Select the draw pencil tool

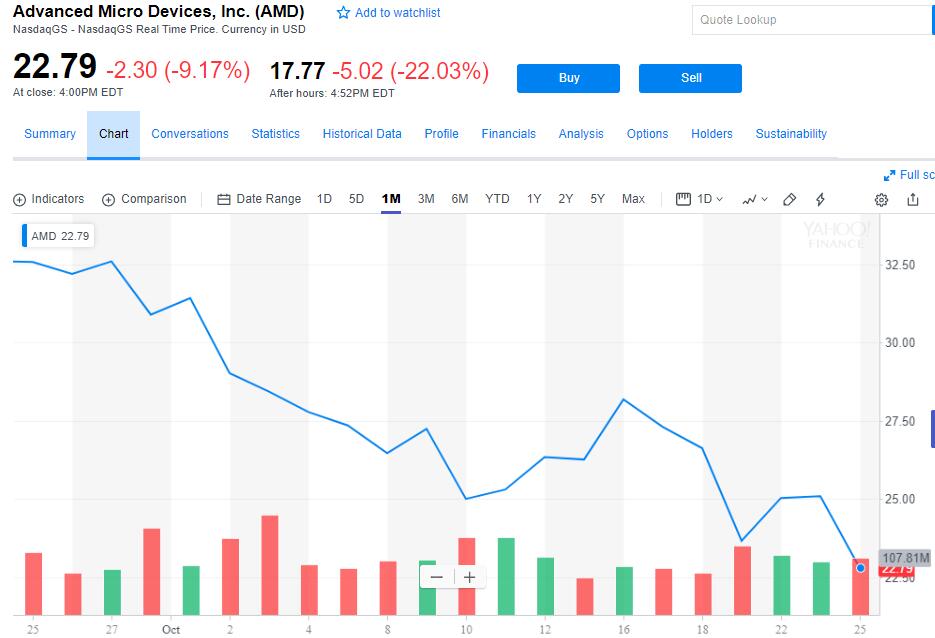coord(789,199)
